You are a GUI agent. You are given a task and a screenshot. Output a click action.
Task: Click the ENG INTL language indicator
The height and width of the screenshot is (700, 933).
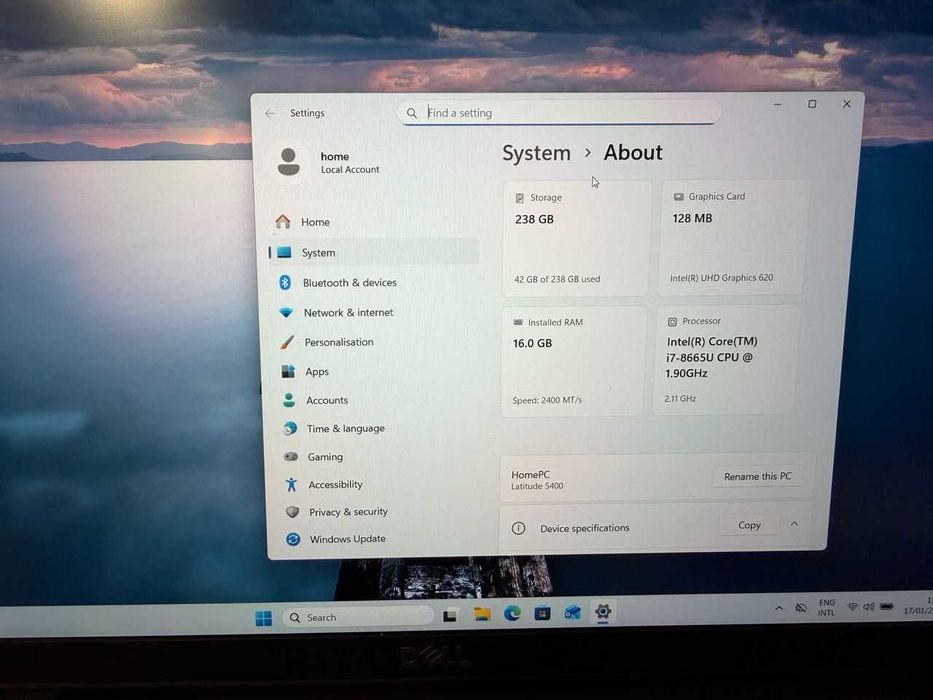point(826,608)
